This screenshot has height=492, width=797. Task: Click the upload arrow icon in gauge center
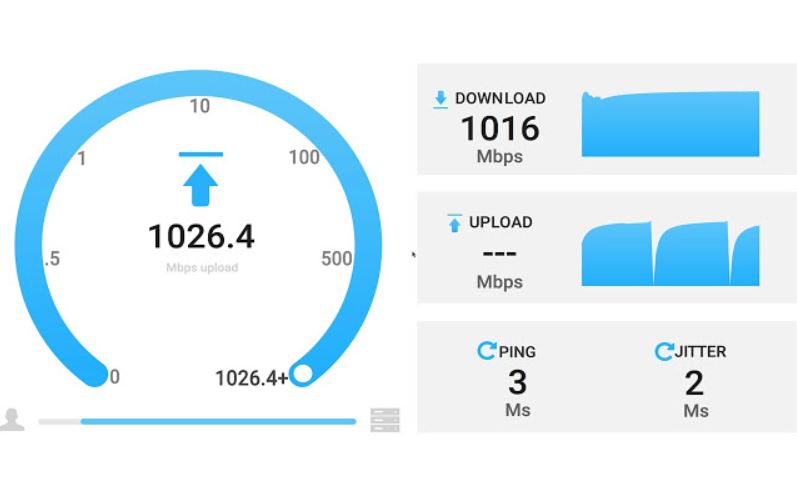201,179
